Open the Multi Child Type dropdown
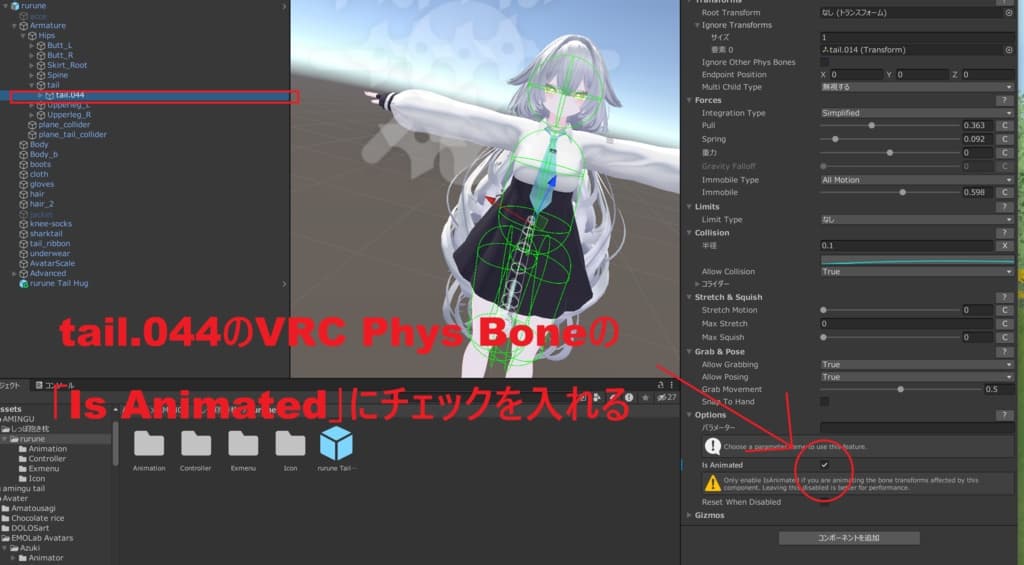 tap(917, 87)
